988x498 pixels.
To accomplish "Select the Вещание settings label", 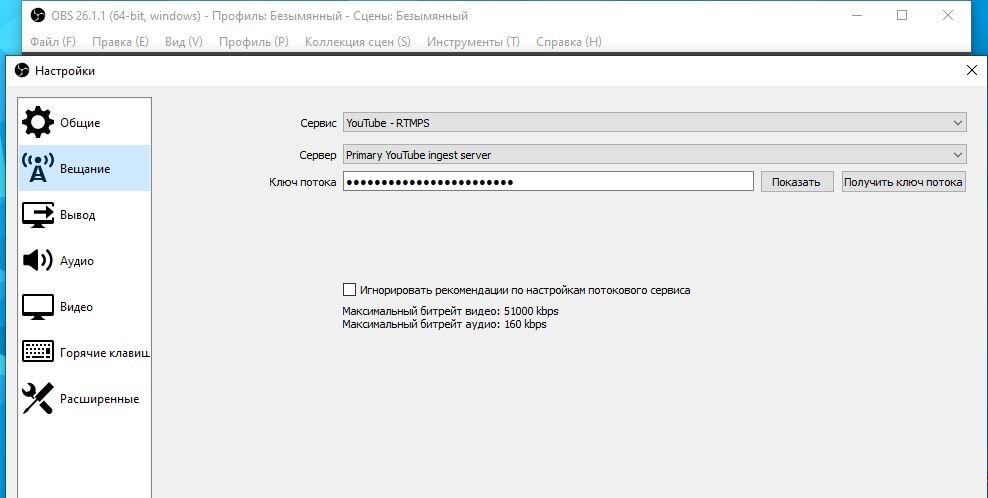I will pyautogui.click(x=85, y=169).
